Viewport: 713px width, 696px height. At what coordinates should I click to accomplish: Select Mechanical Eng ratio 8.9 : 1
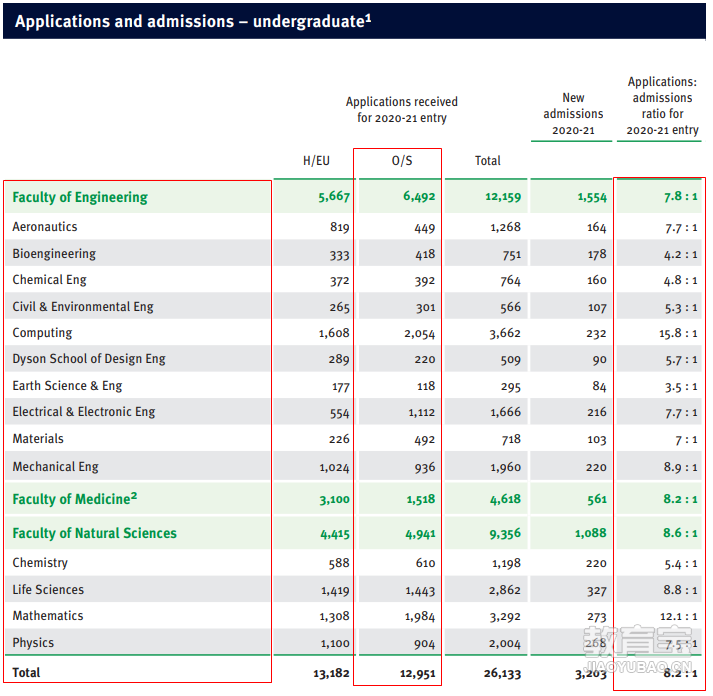coord(680,467)
